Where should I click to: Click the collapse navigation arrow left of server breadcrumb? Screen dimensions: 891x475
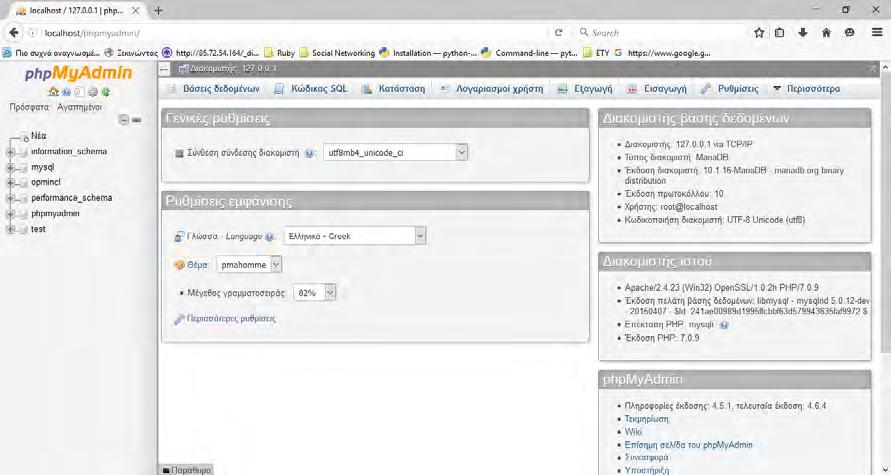(164, 69)
